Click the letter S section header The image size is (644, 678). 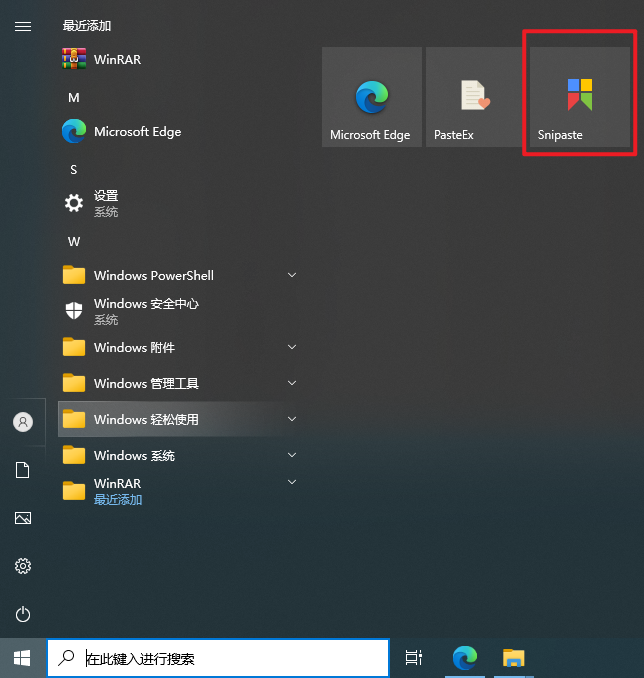click(x=74, y=170)
